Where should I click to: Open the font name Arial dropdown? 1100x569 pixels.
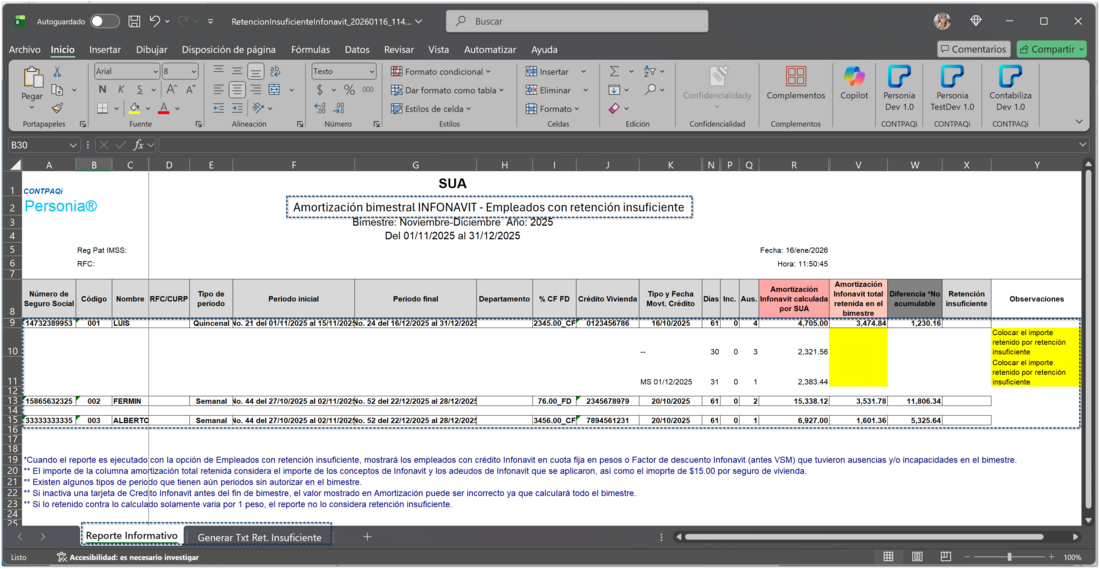tap(154, 72)
